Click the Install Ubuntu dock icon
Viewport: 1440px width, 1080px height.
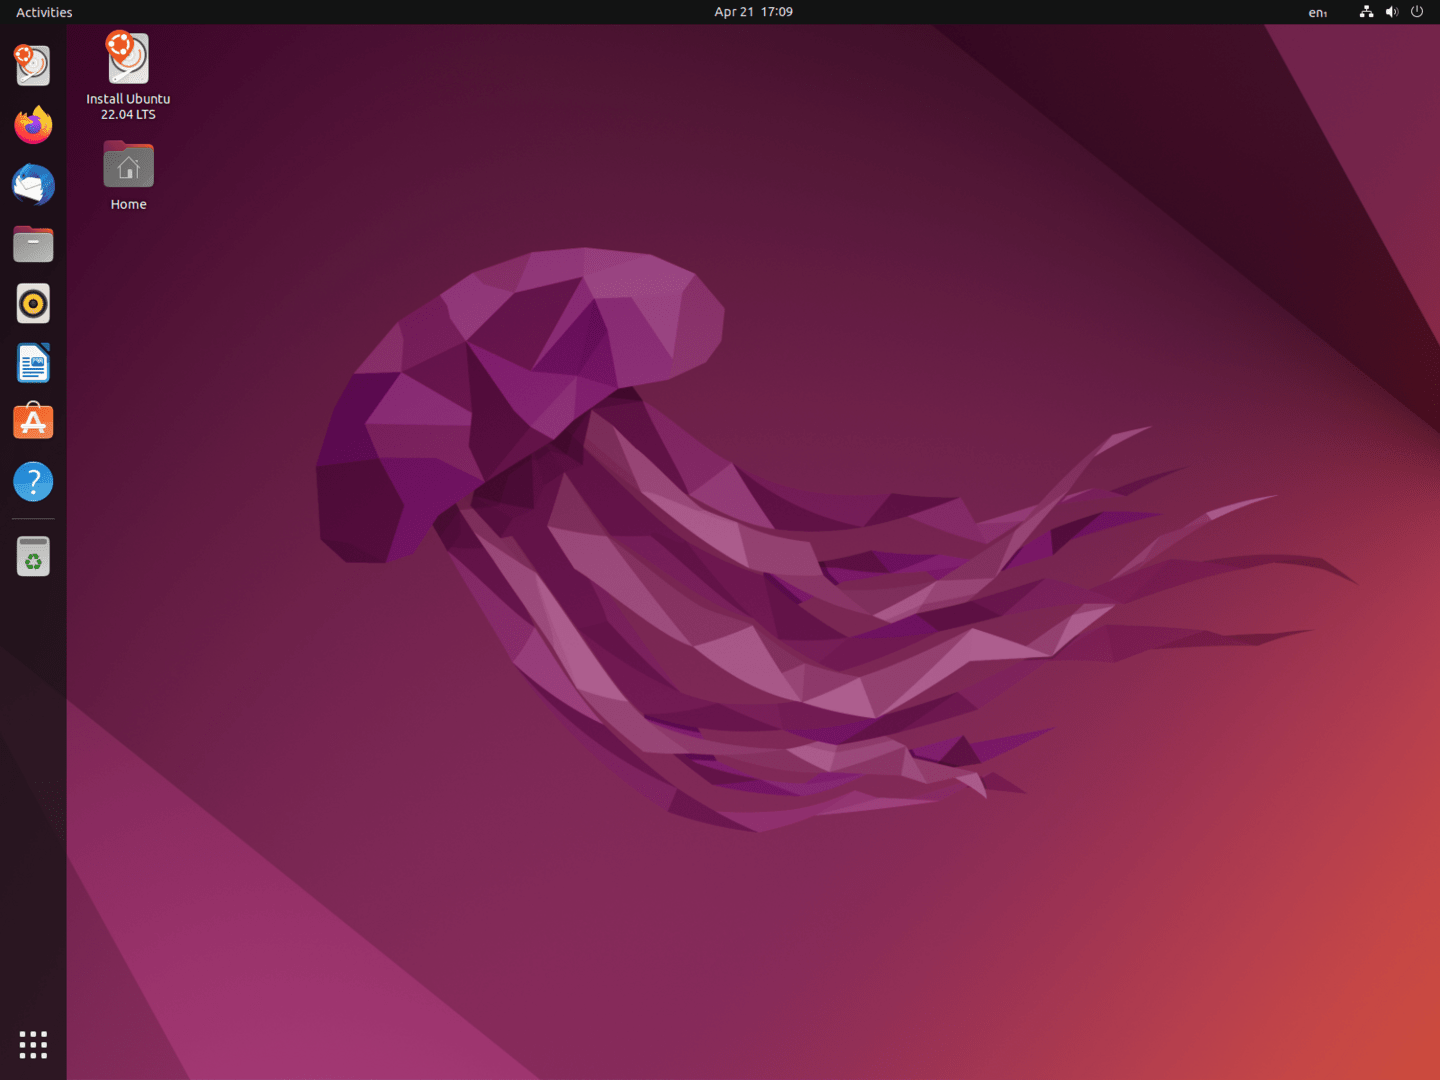click(33, 66)
